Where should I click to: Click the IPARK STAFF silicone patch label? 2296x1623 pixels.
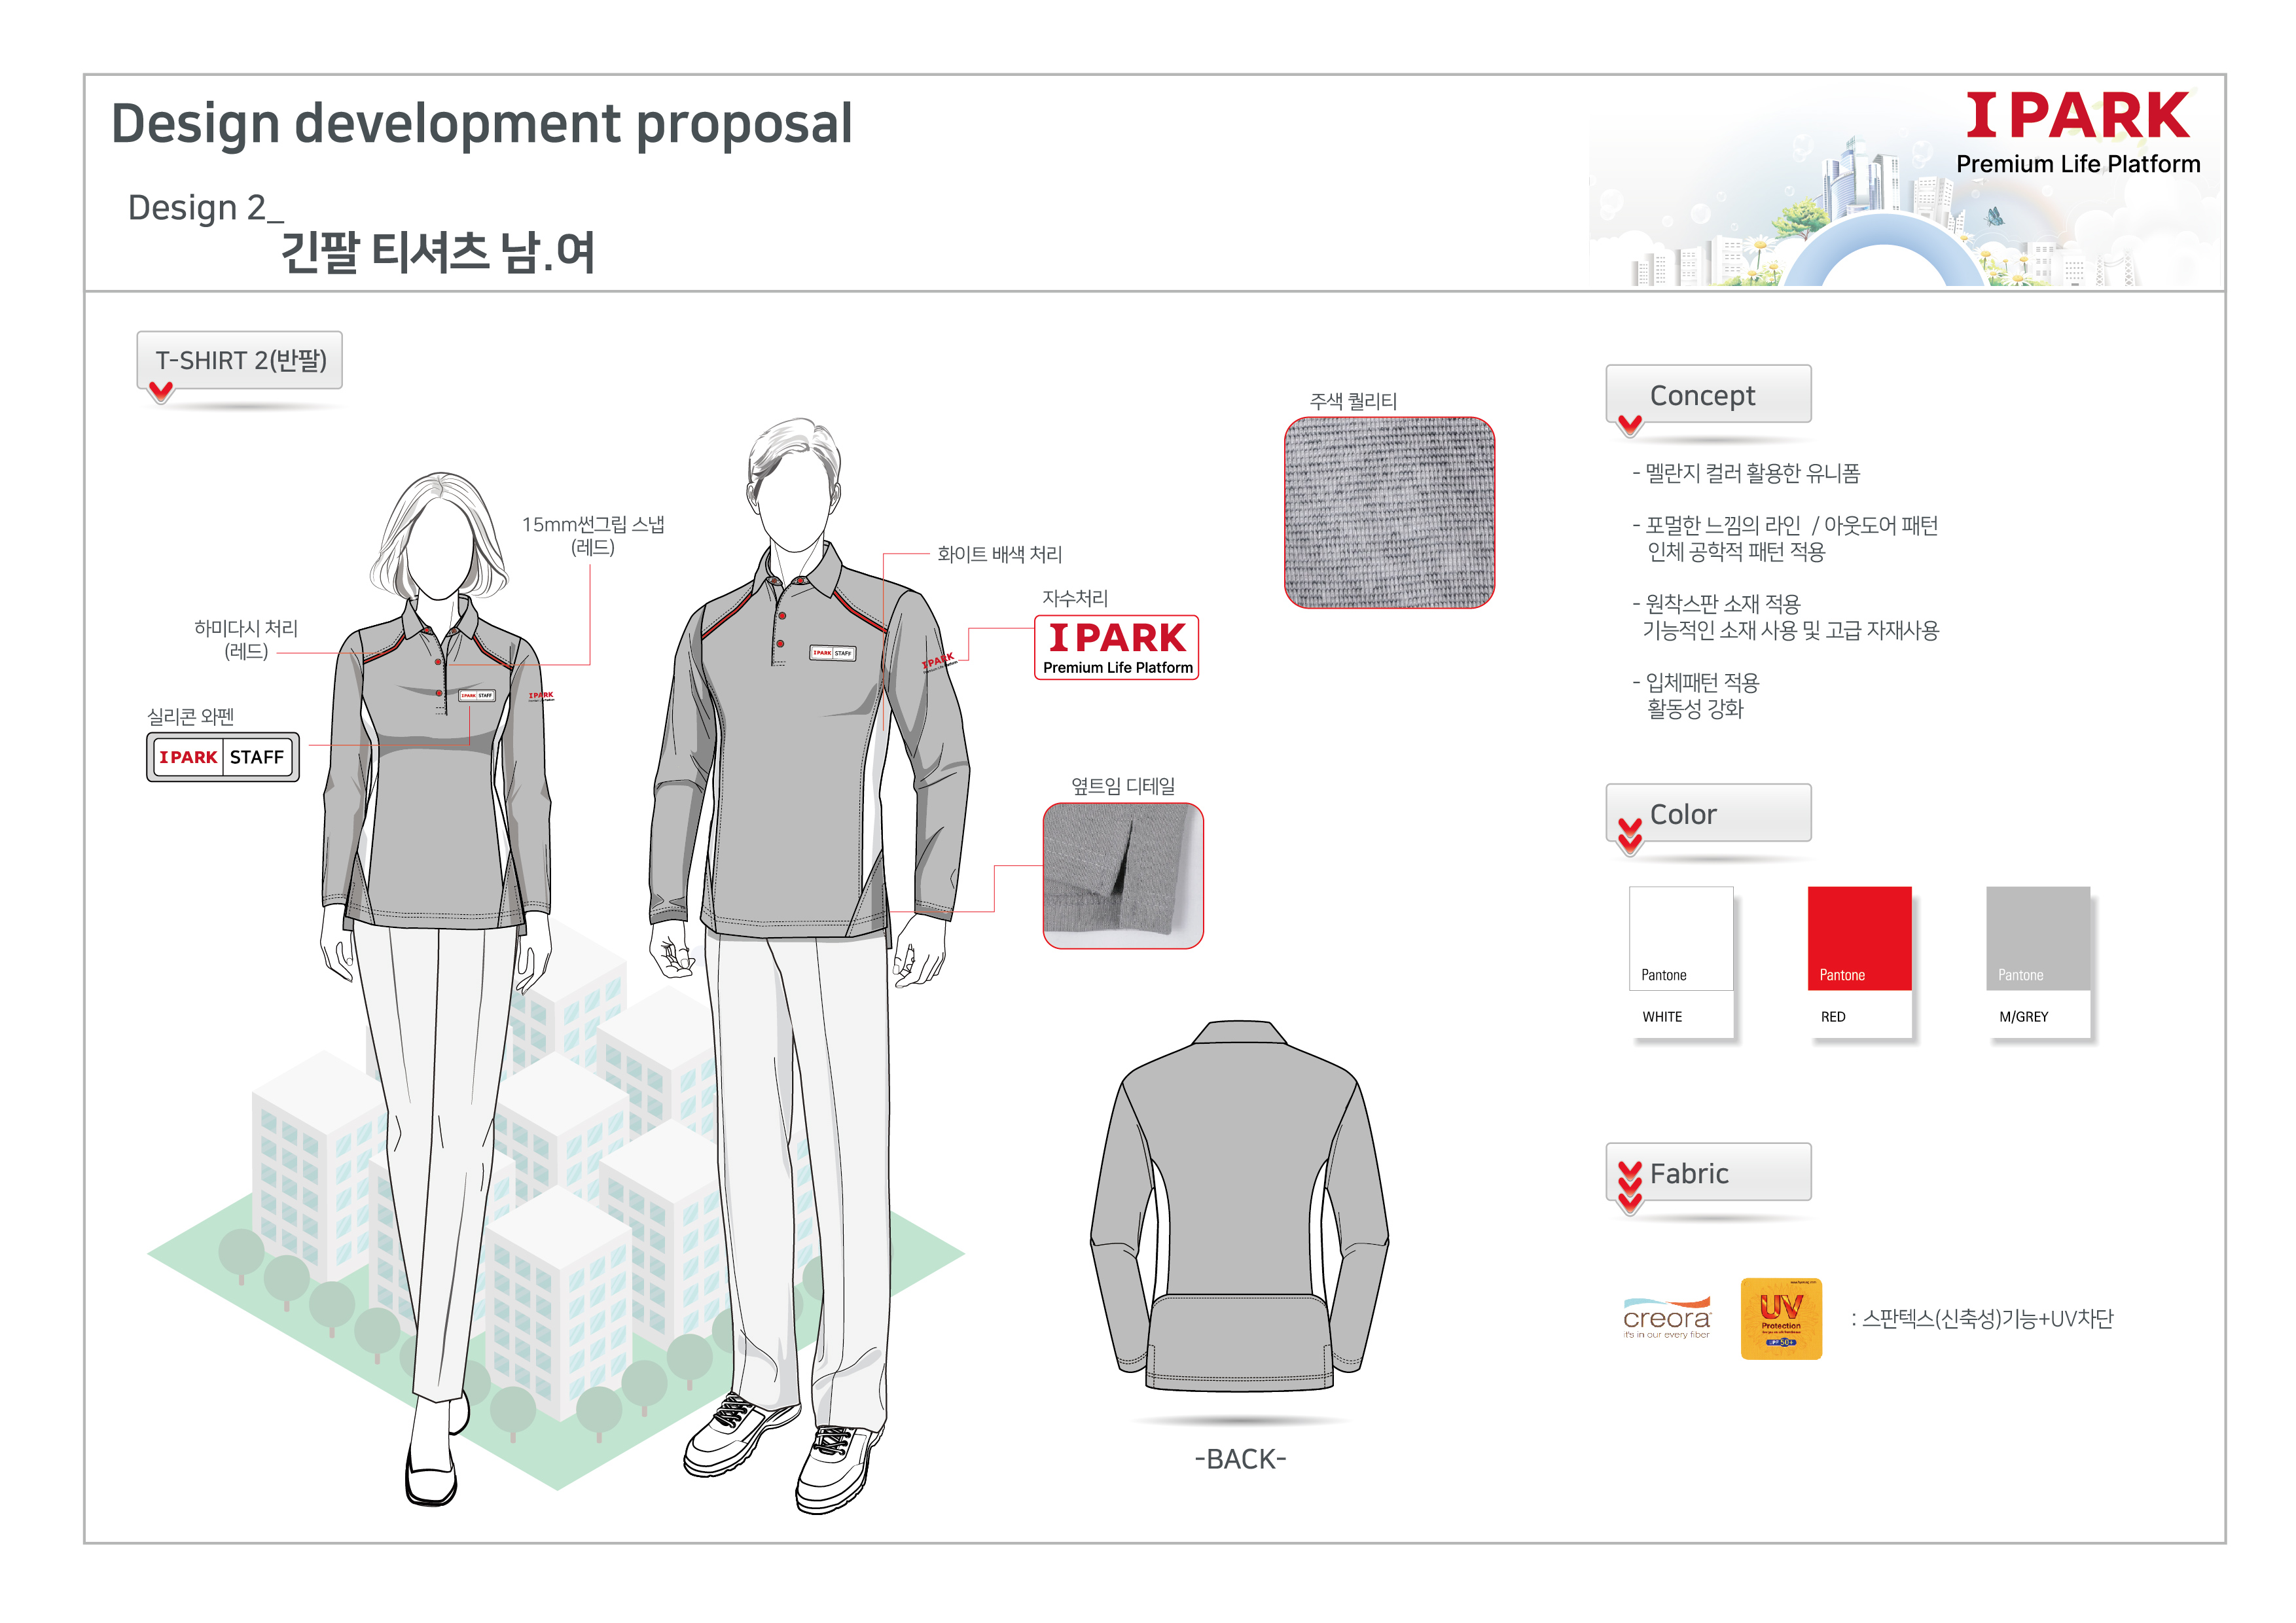pos(222,757)
